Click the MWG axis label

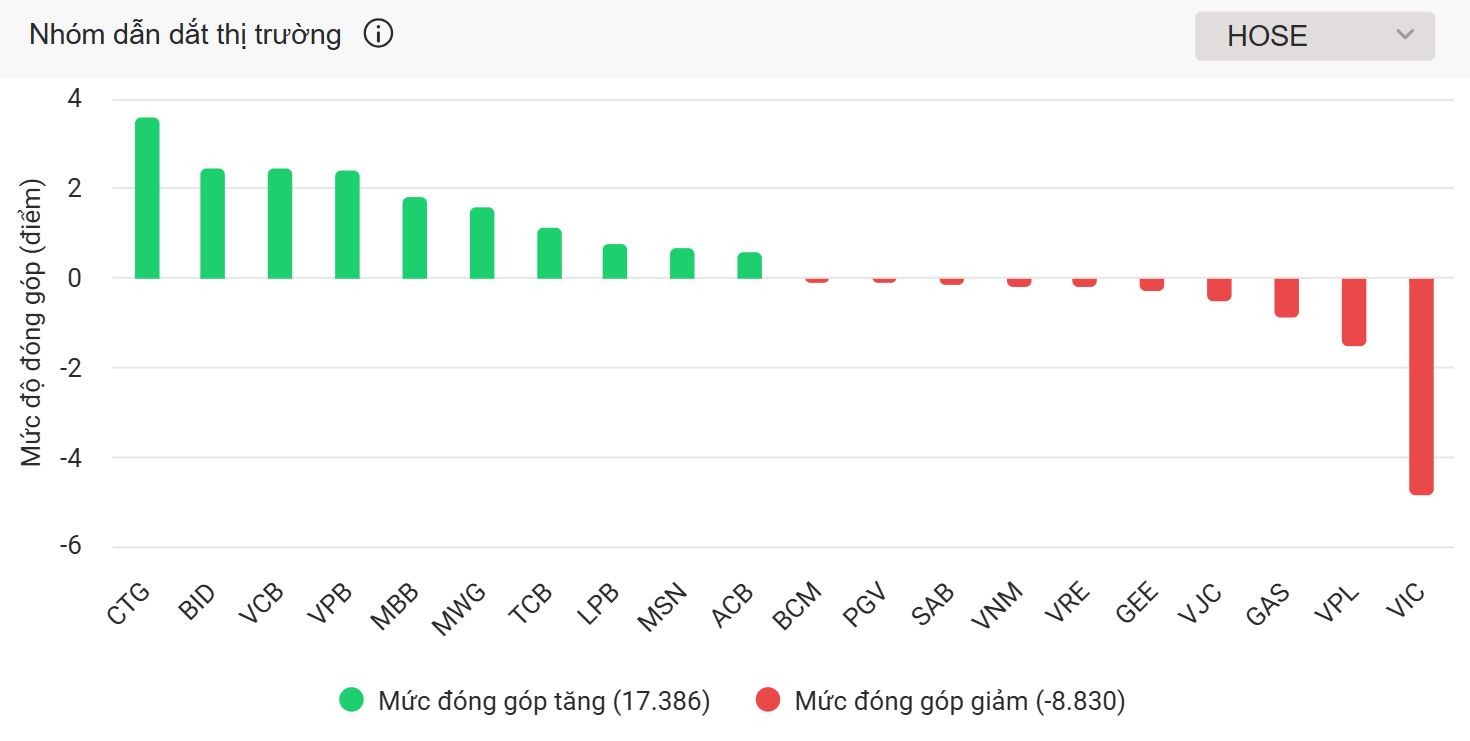point(459,608)
